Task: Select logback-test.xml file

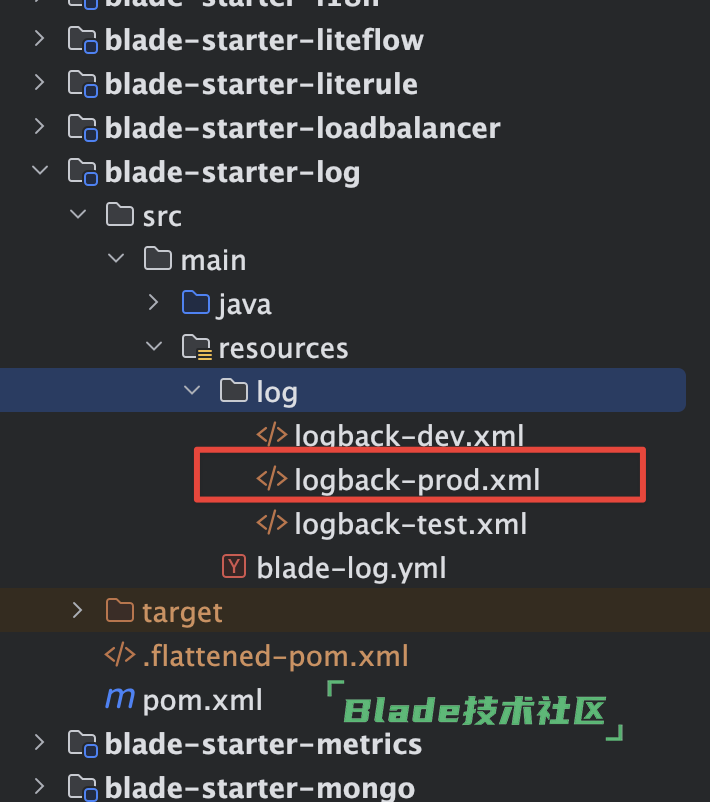Action: 410,524
